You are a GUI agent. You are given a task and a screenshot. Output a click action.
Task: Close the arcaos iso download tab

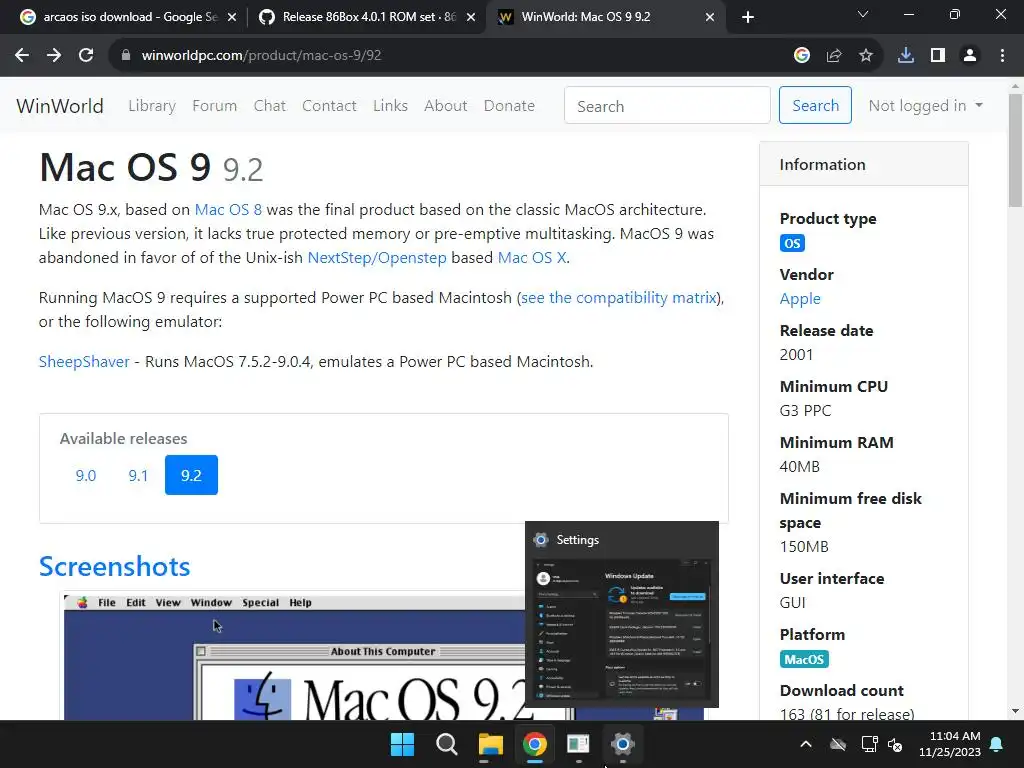pos(232,17)
